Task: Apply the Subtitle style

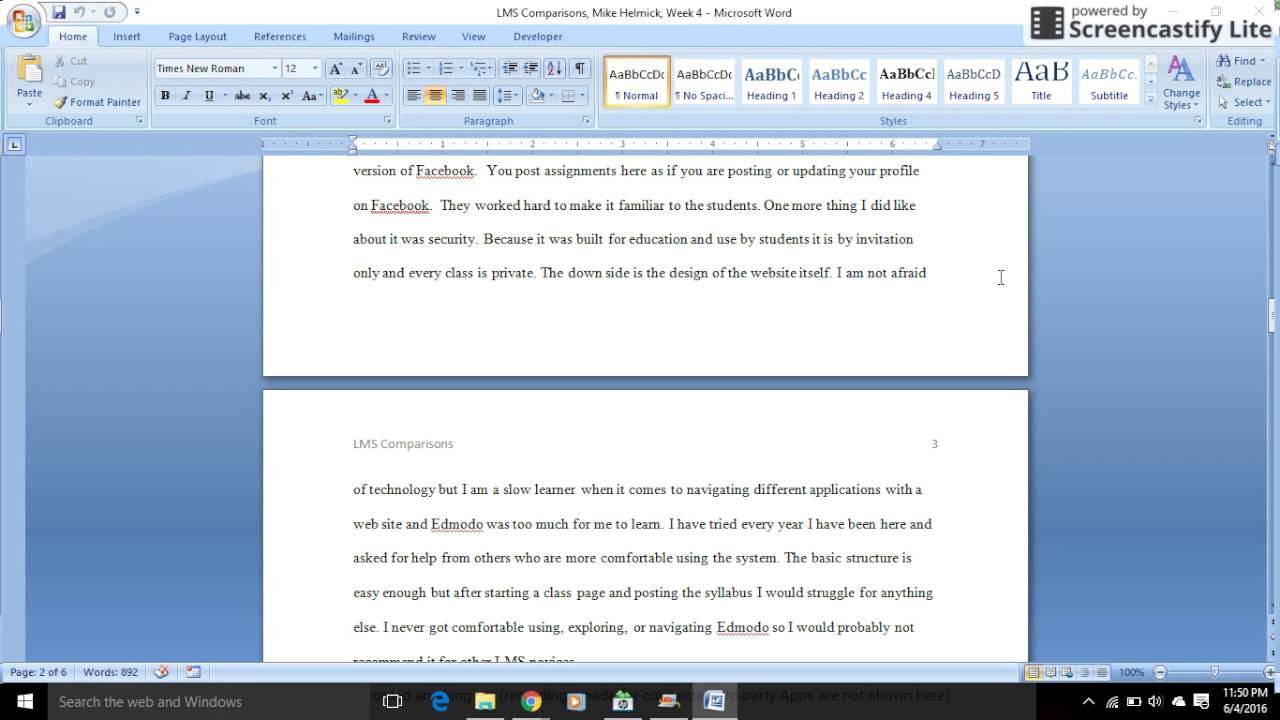Action: pyautogui.click(x=1109, y=81)
